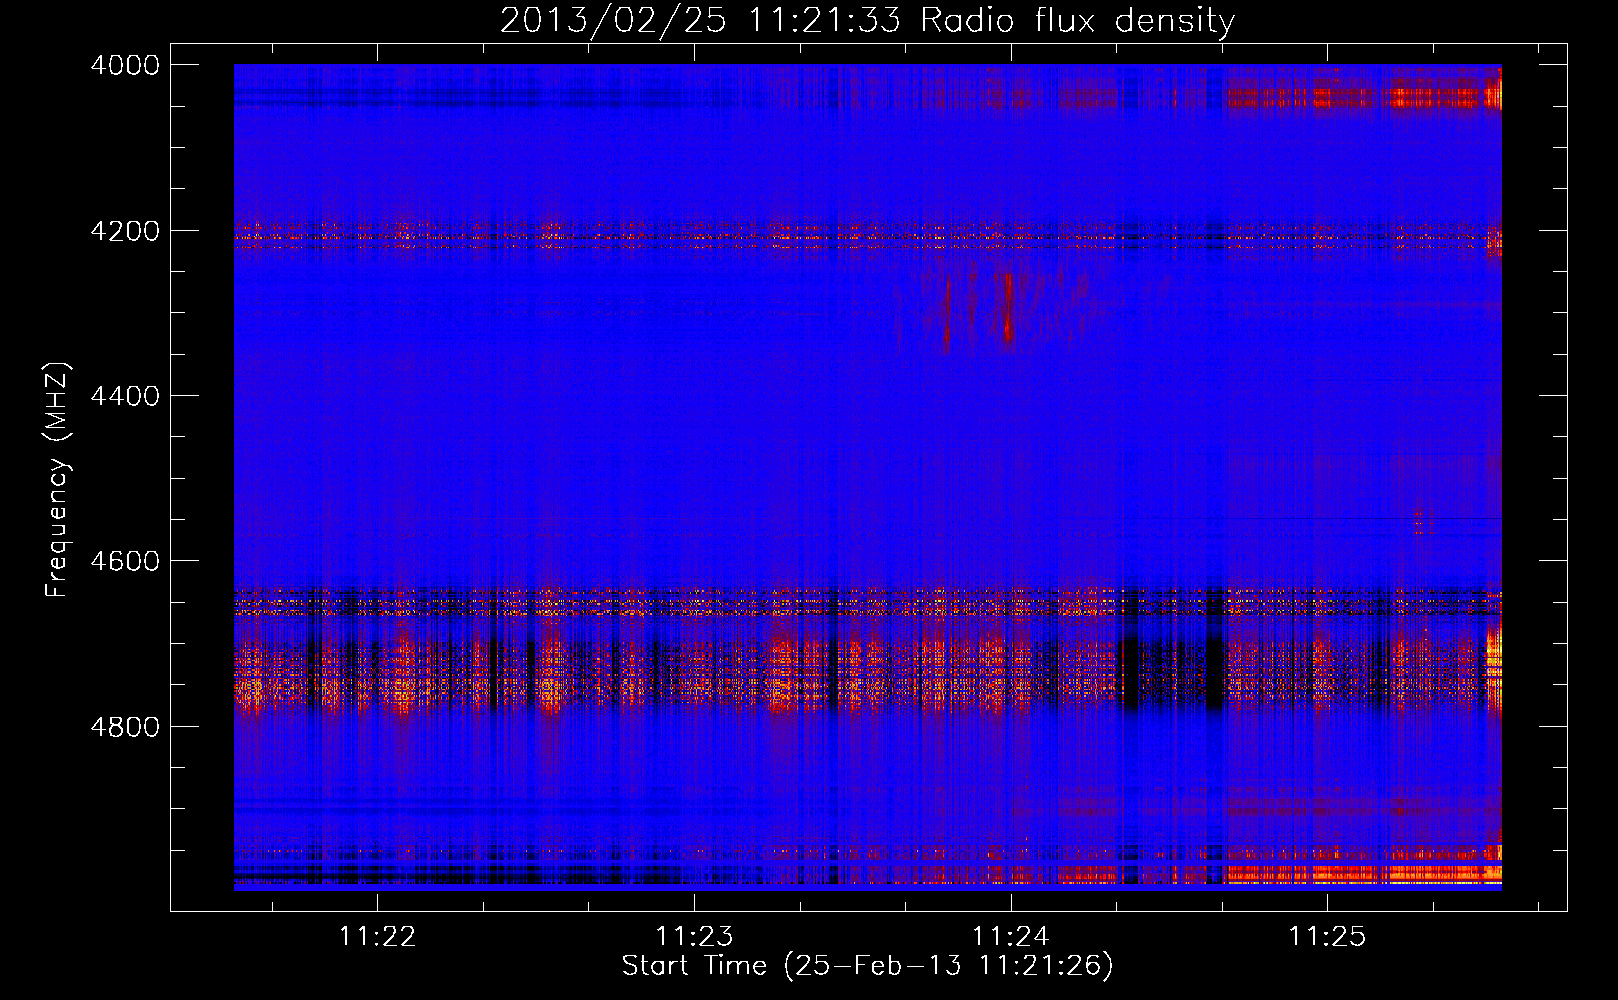Click the plot title '2013/02/25 11:21:33 Radio flux density'
Image resolution: width=1618 pixels, height=1000 pixels.
(867, 21)
